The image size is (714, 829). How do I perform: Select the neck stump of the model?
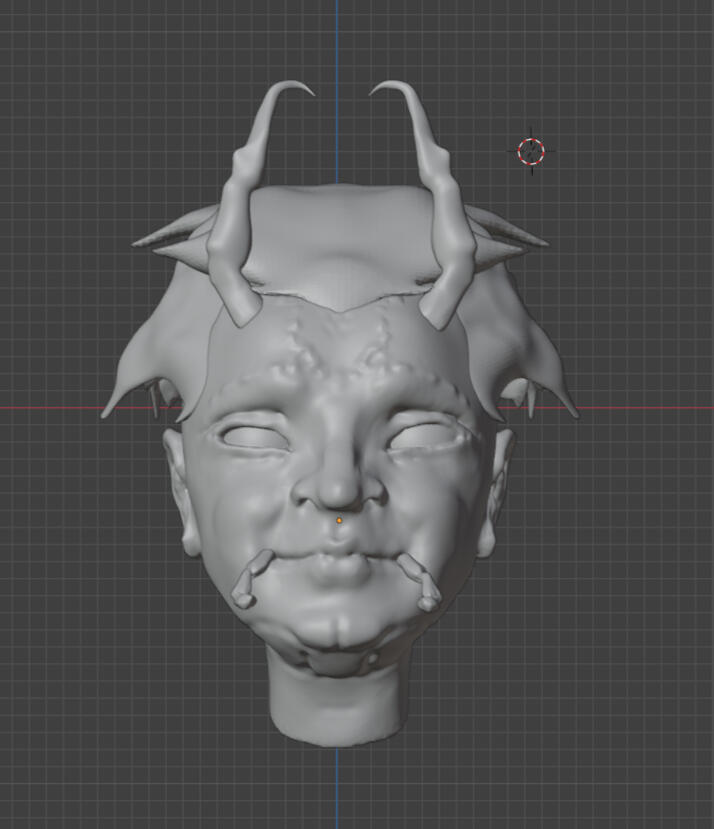pyautogui.click(x=338, y=705)
